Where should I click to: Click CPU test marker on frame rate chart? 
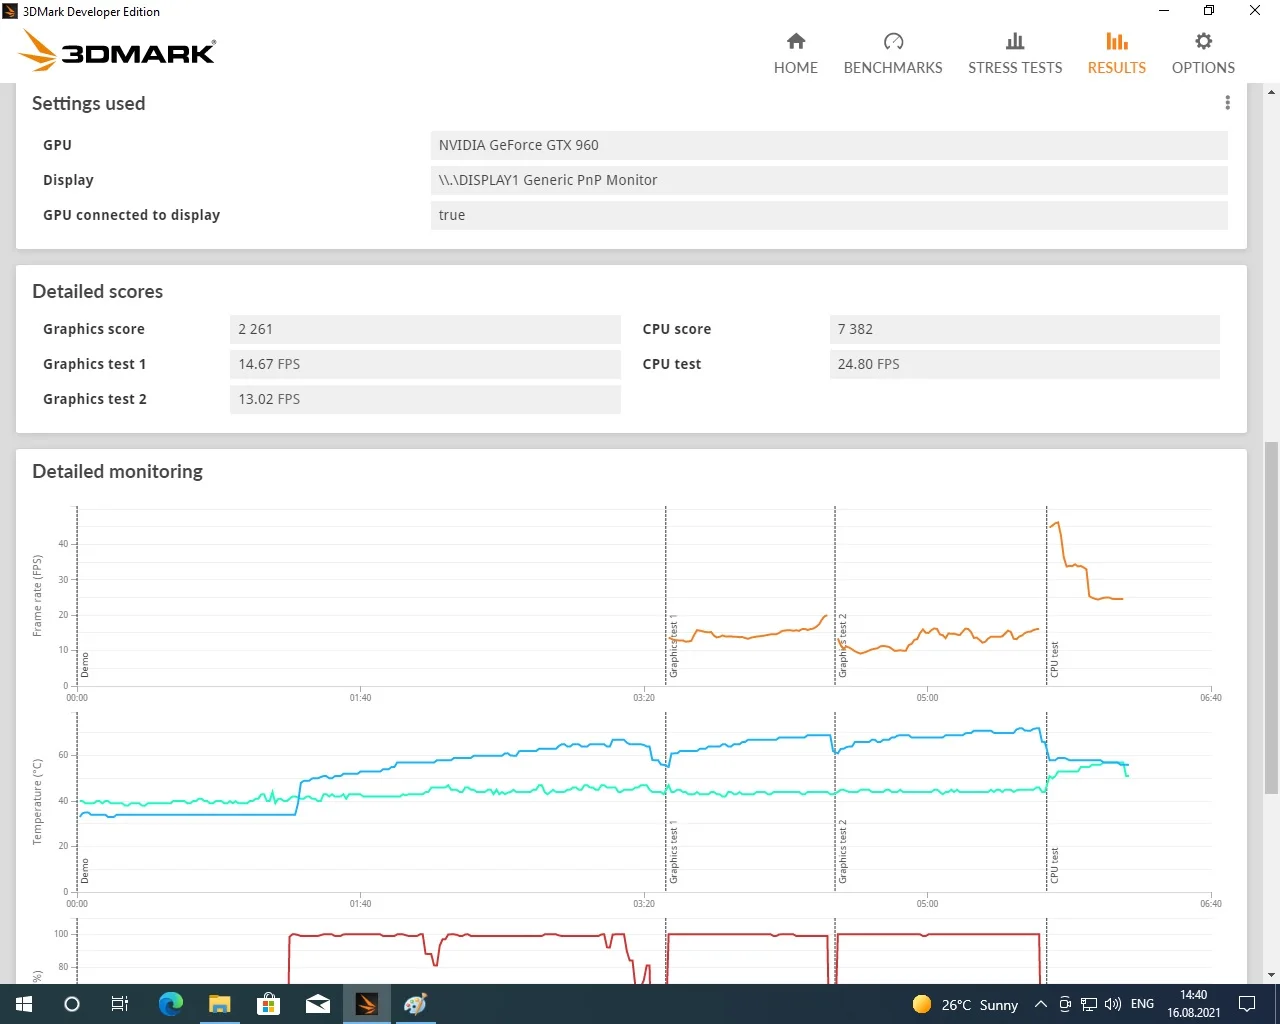click(x=1054, y=661)
